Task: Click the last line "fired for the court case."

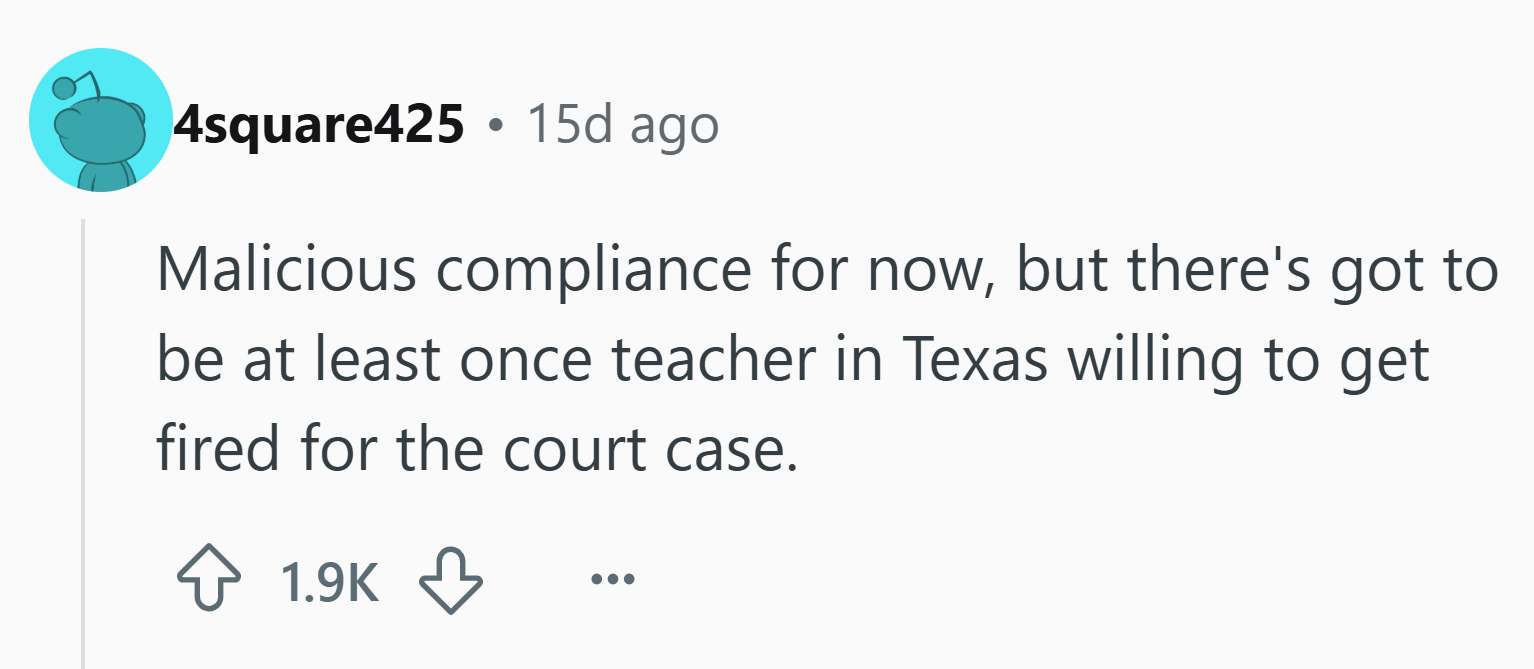Action: [x=478, y=449]
